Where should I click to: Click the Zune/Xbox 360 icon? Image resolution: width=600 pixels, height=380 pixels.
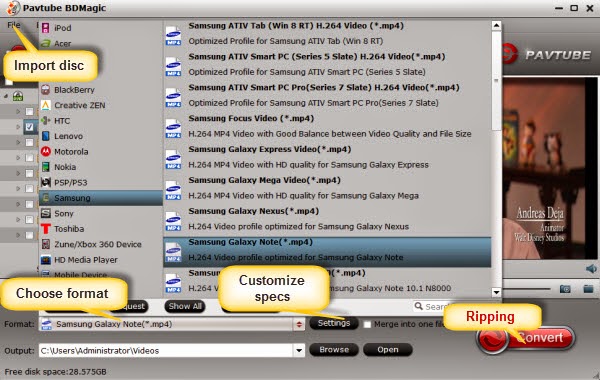46,244
